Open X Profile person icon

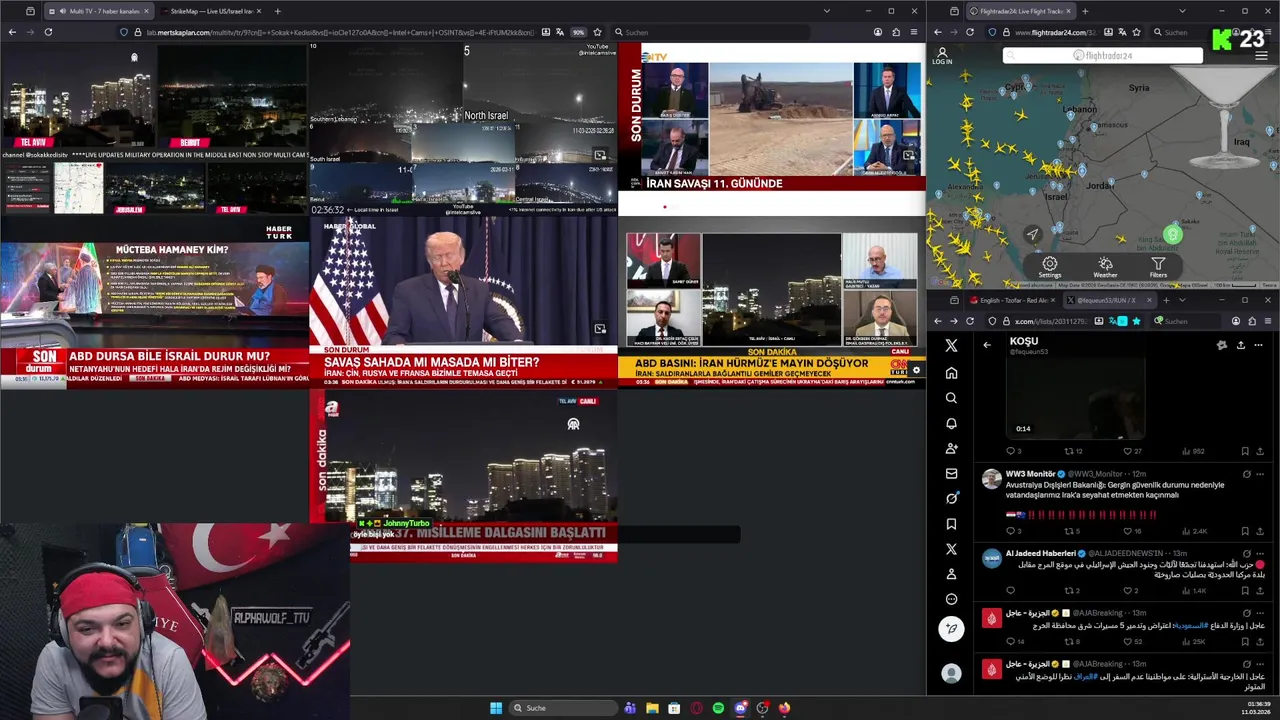coord(951,574)
